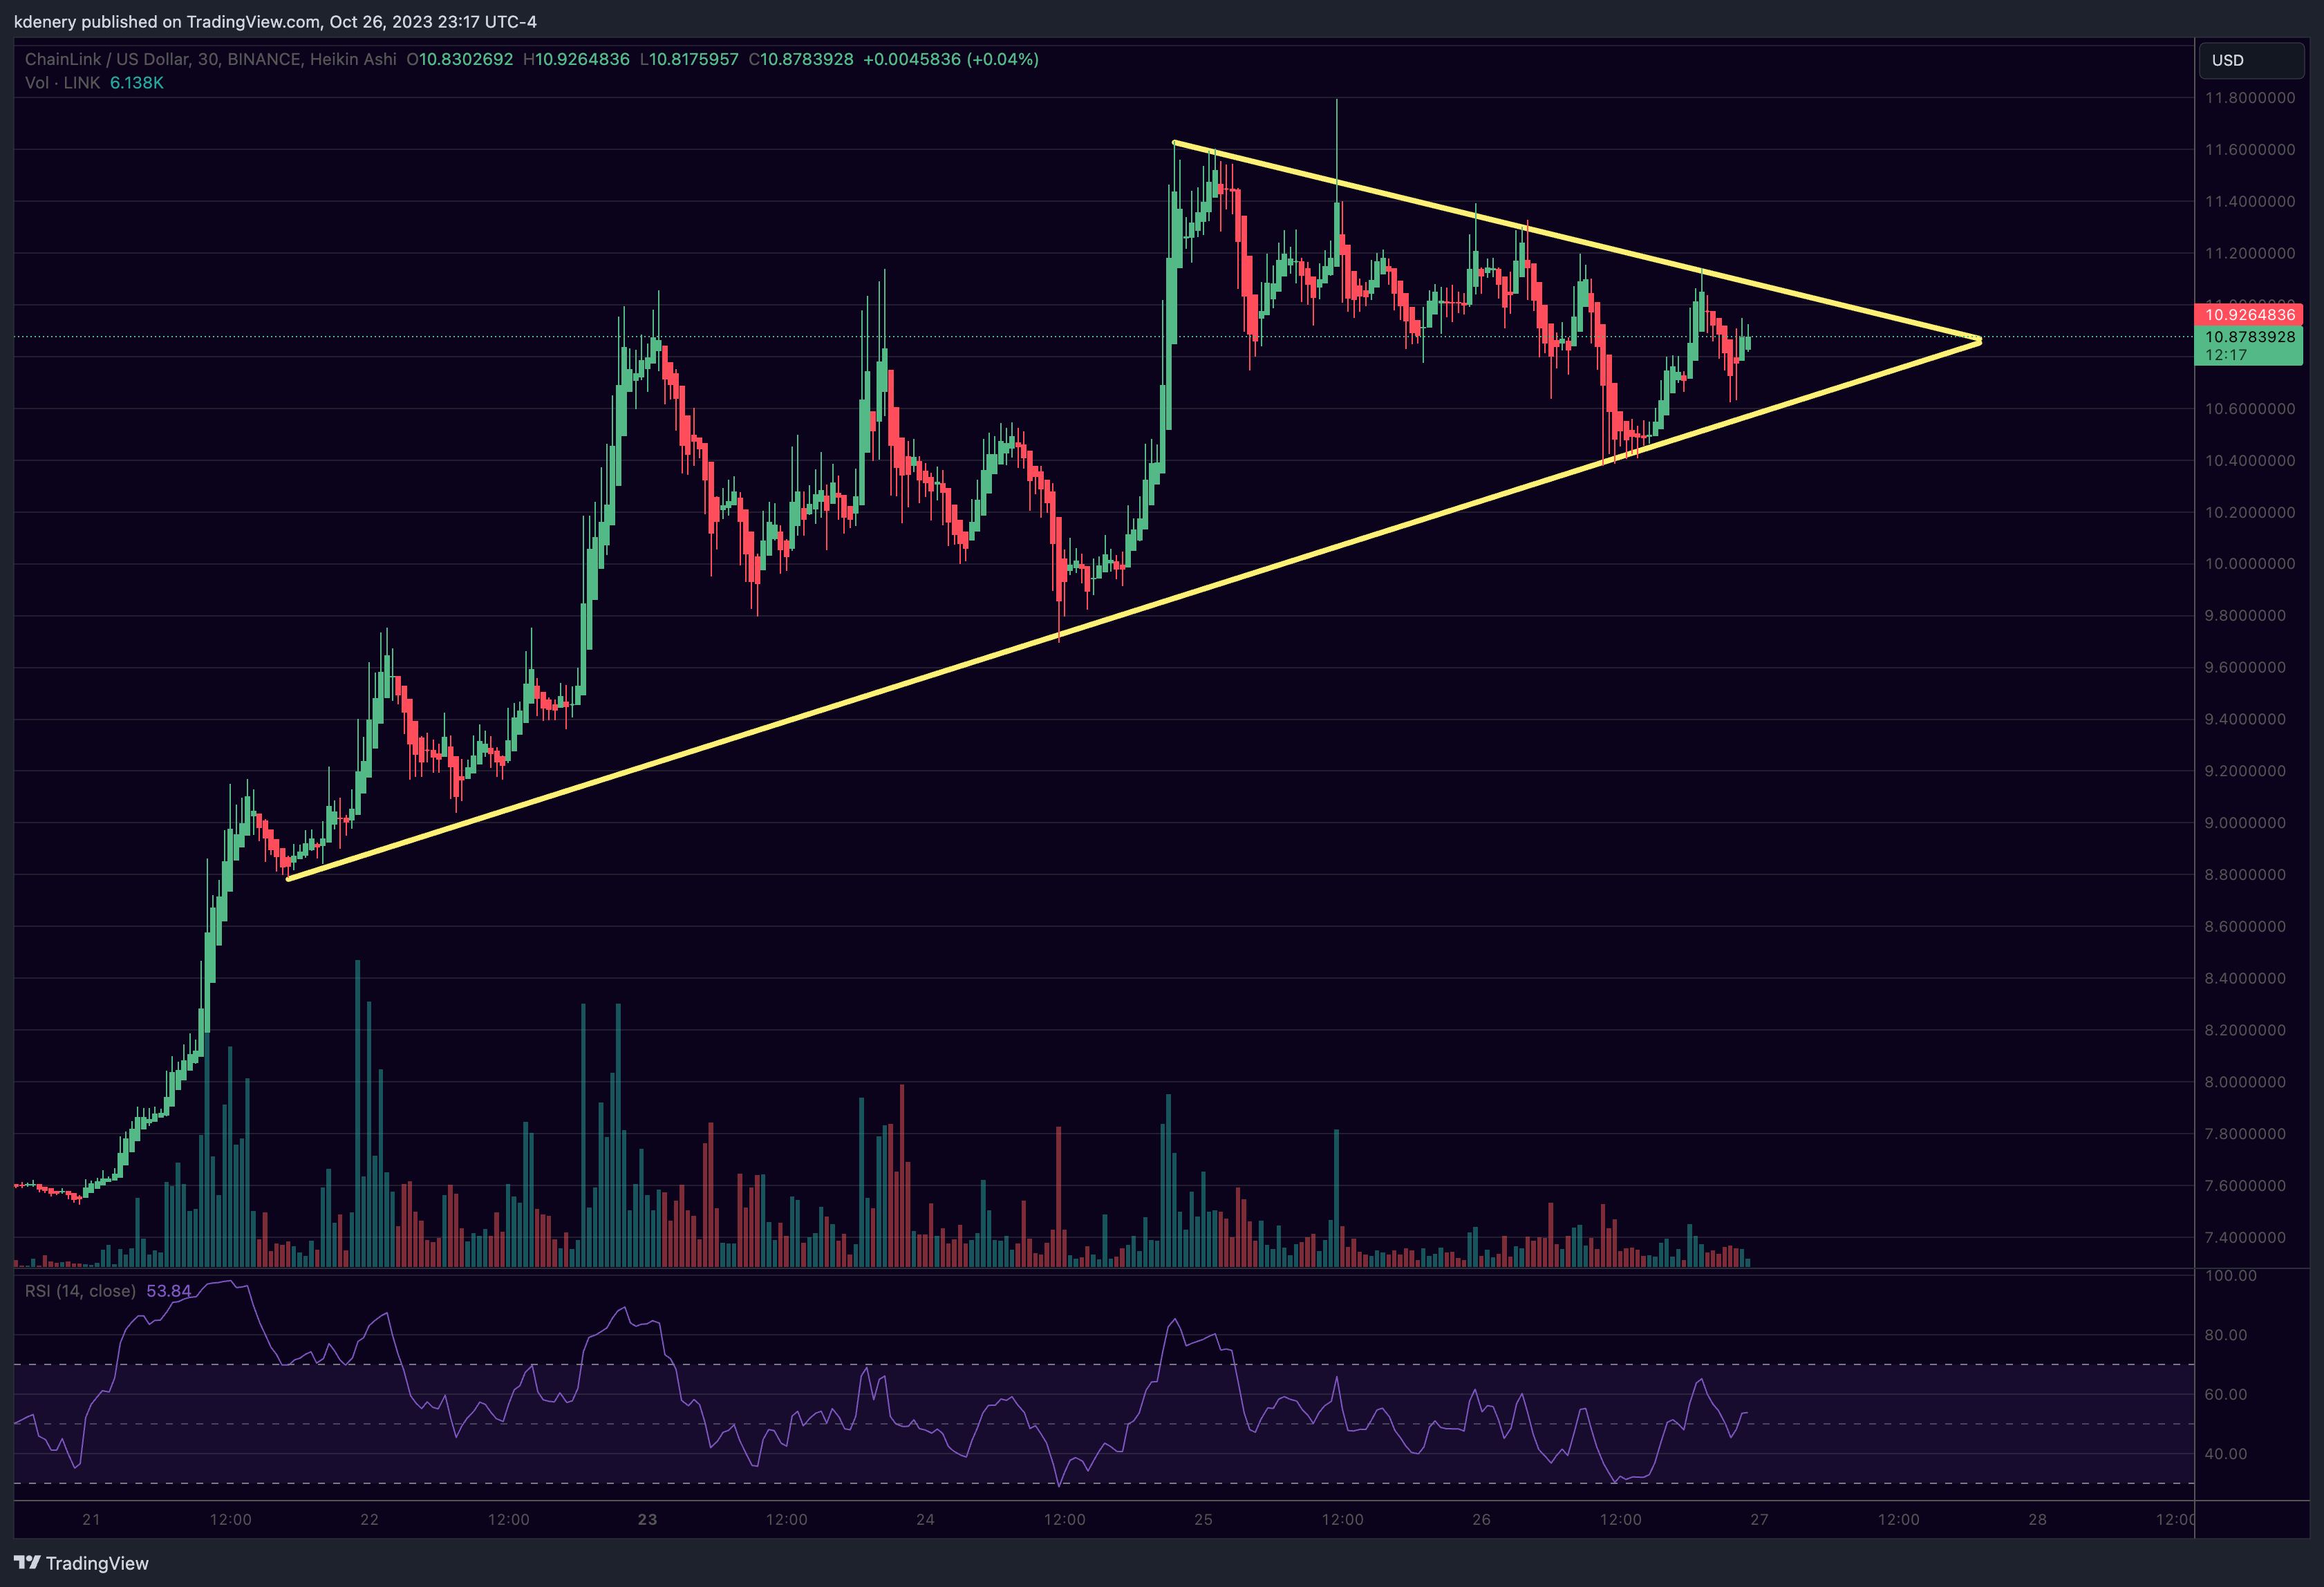Click the TradingView logo at bottom left
Image resolution: width=2324 pixels, height=1587 pixels.
tap(81, 1563)
